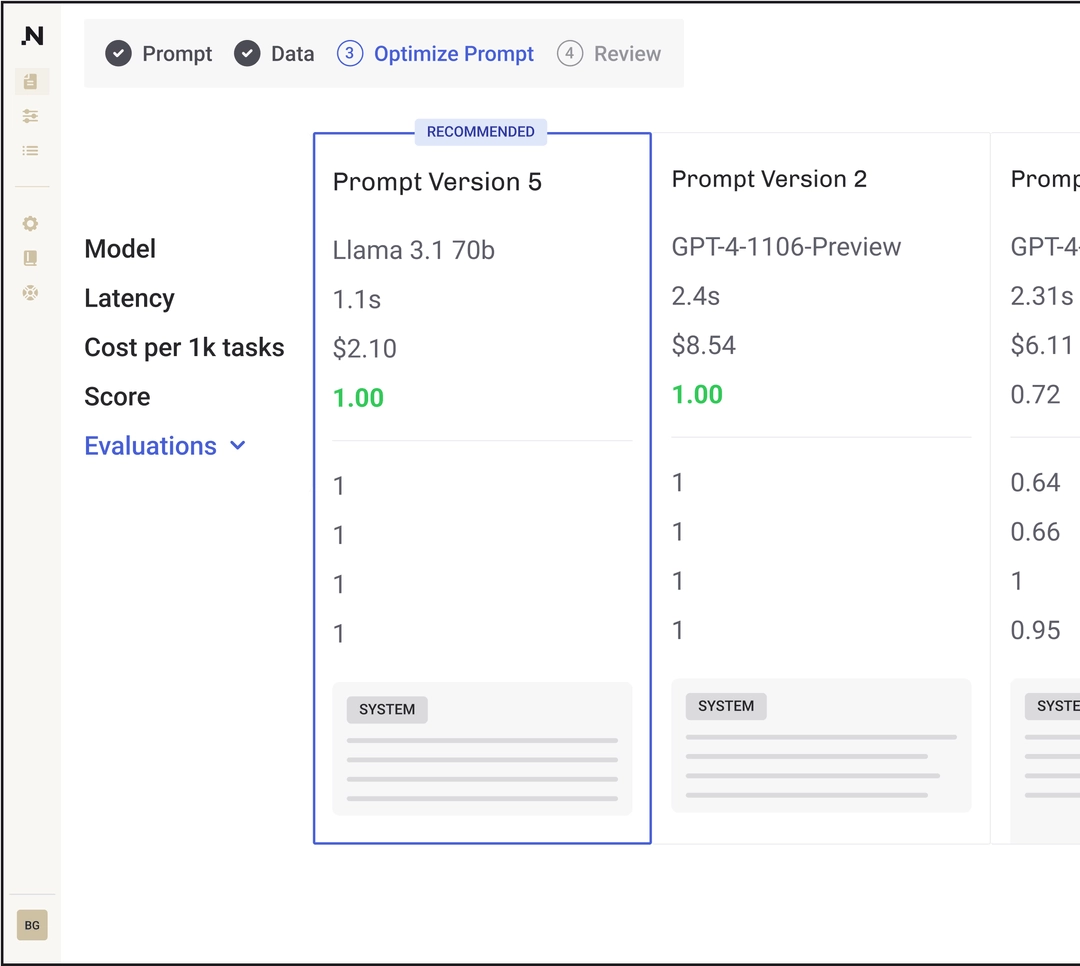Click the Prompt step checkmark circle
The image size is (1080, 966).
pos(119,54)
